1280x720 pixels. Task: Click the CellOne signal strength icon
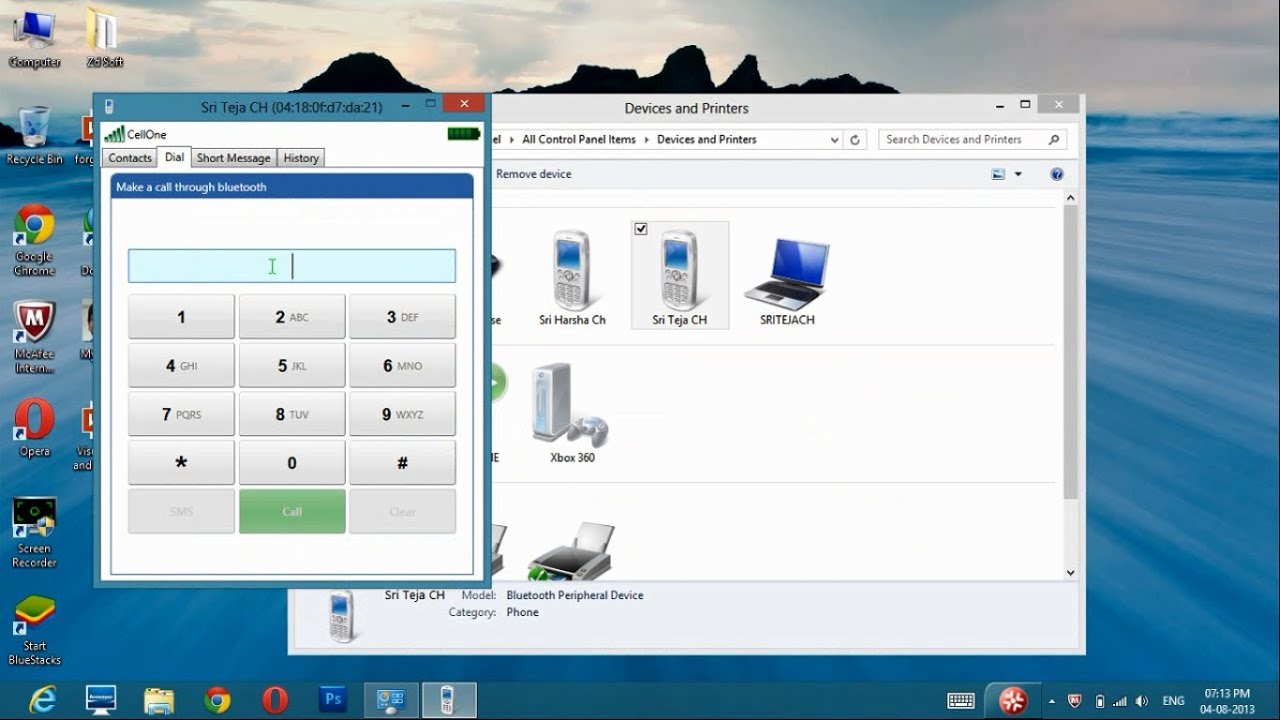click(114, 134)
